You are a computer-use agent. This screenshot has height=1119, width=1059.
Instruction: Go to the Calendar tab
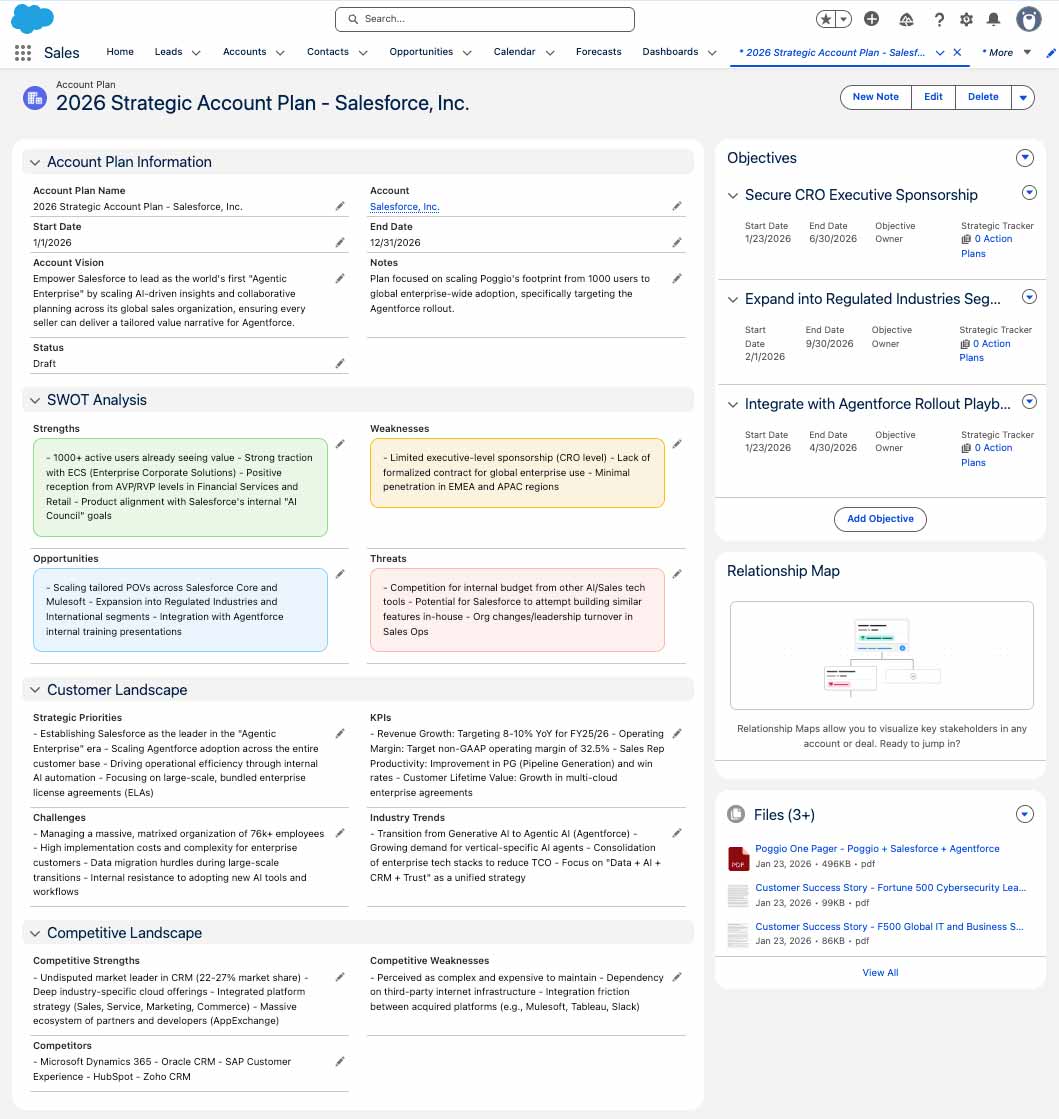515,52
